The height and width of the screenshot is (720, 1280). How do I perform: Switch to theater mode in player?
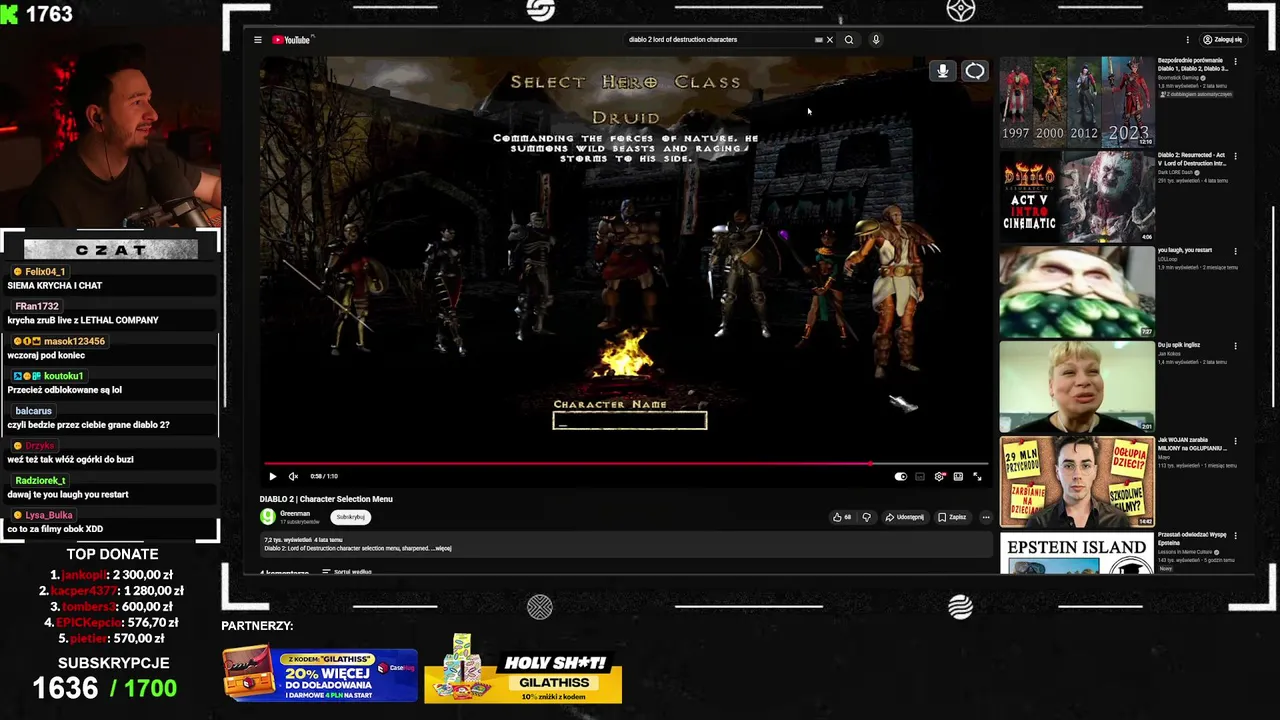[958, 477]
